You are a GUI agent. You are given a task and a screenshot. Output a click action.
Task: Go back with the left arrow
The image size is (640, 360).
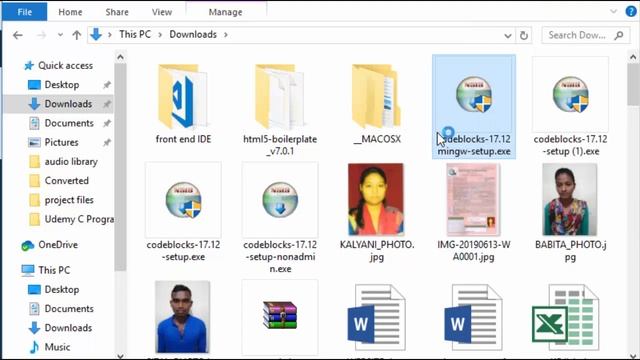click(18, 35)
